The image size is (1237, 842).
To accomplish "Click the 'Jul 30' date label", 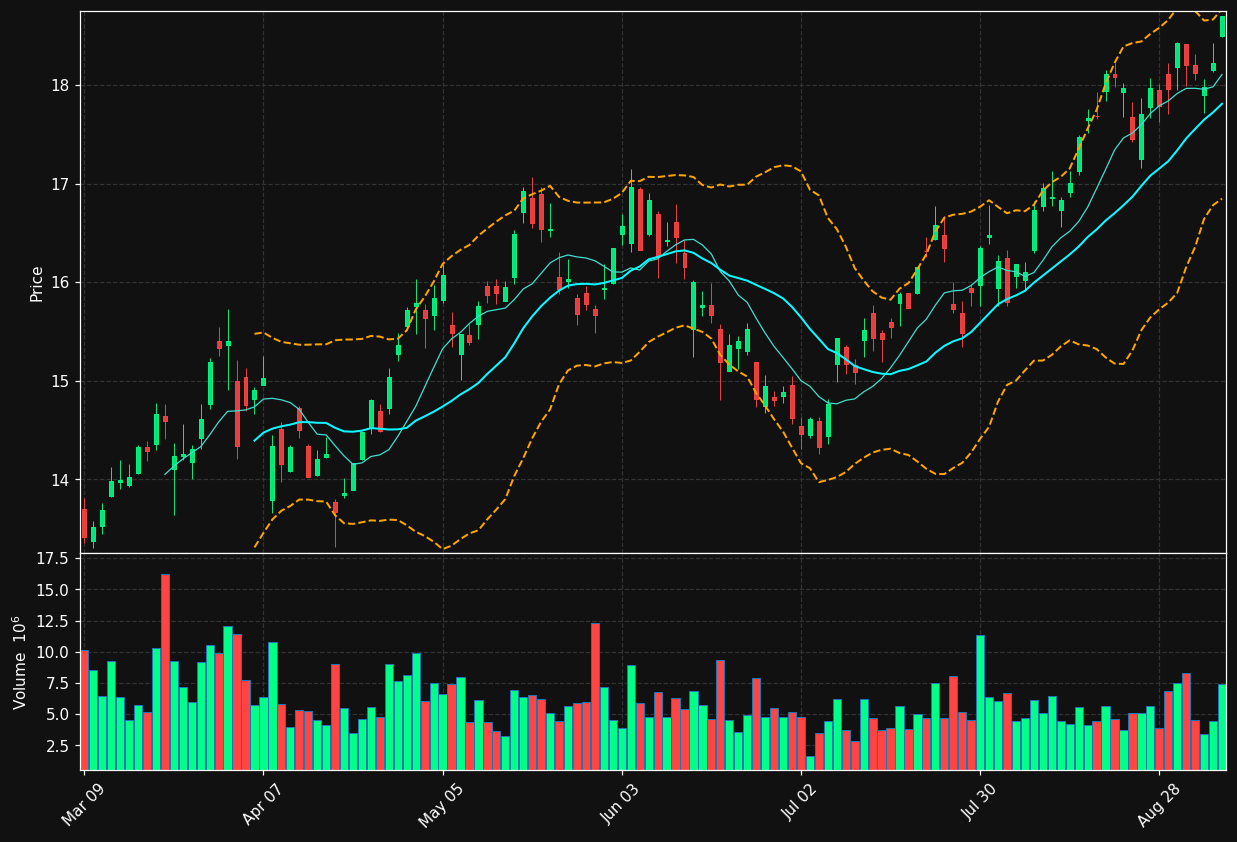I will 978,804.
